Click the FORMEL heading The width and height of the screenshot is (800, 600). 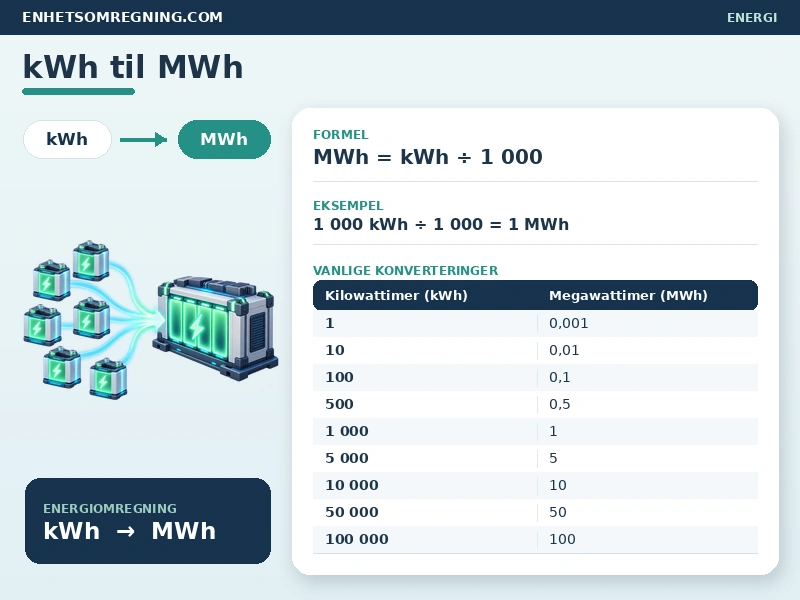pyautogui.click(x=340, y=135)
